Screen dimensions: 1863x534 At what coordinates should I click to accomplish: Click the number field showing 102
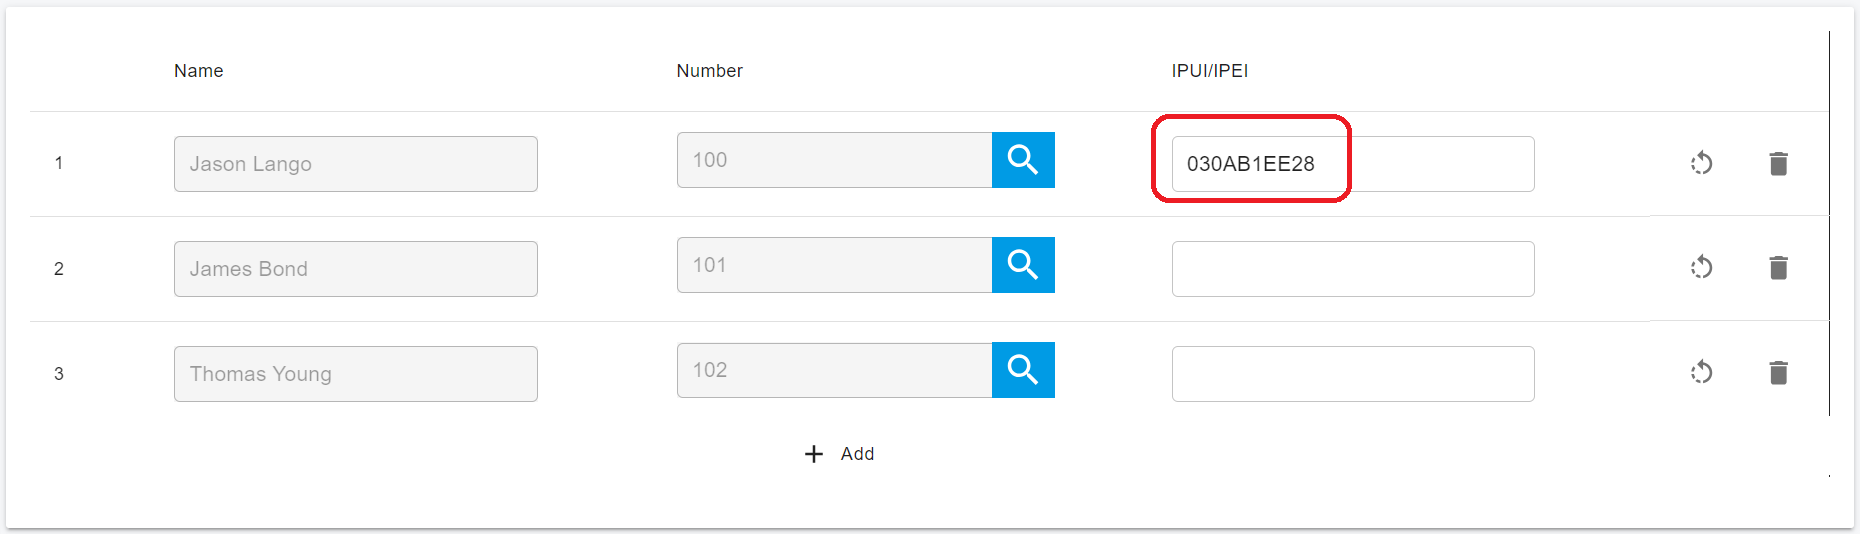coord(834,370)
